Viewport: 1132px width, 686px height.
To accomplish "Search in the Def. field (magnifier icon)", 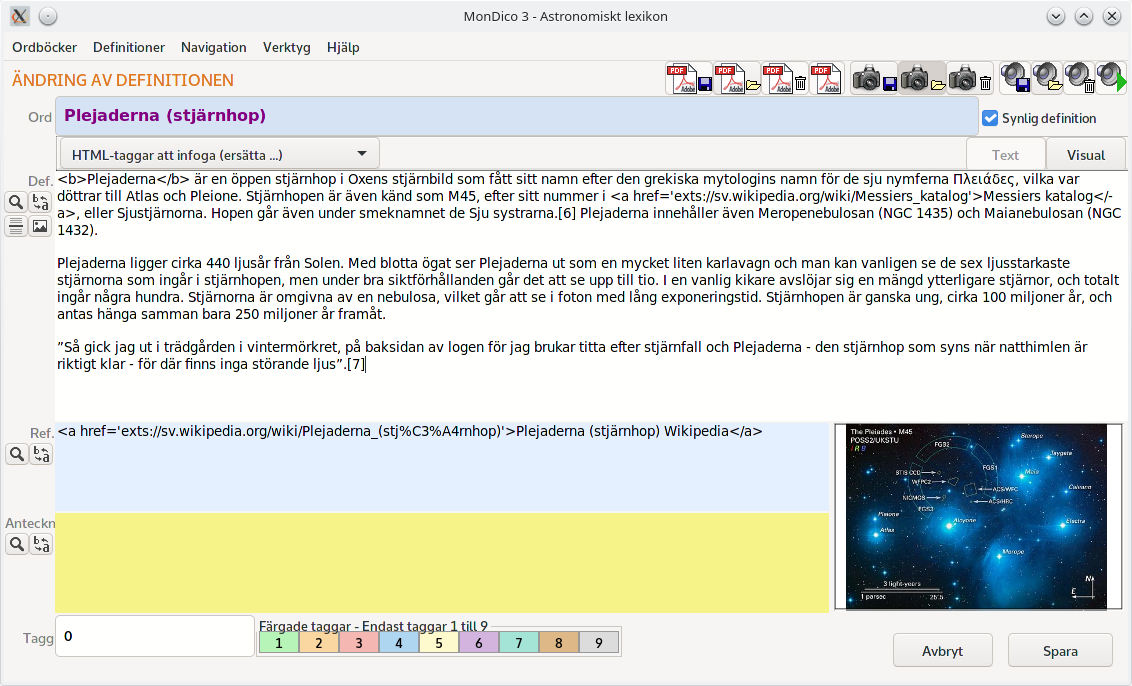I will pos(16,202).
